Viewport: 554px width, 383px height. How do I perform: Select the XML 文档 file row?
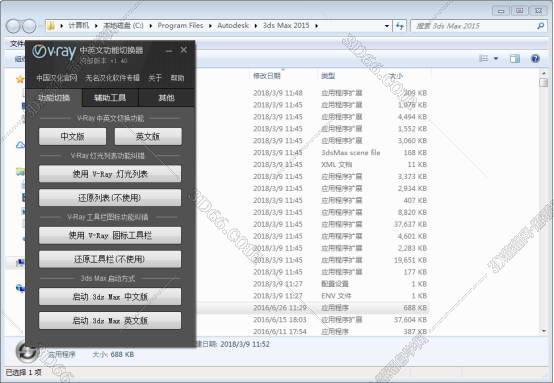pos(312,165)
